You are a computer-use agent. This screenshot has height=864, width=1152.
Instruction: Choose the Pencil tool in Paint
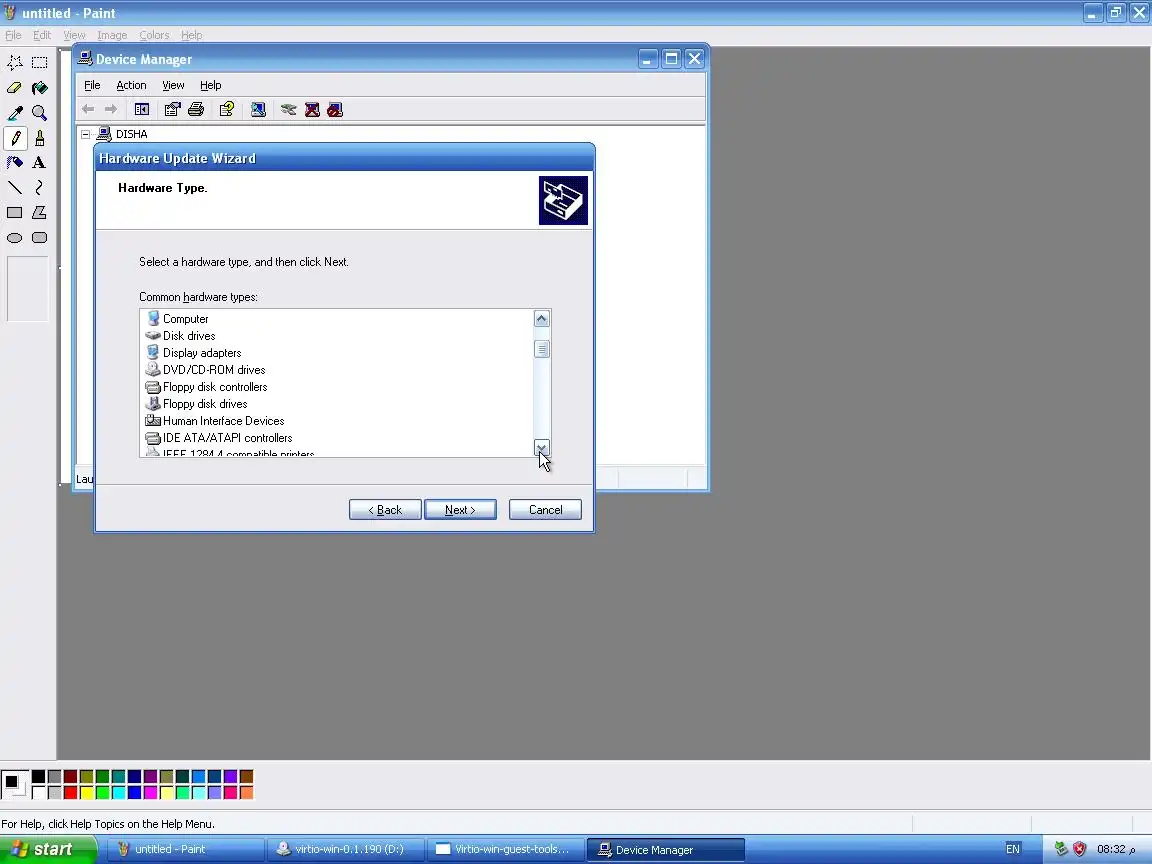15,137
